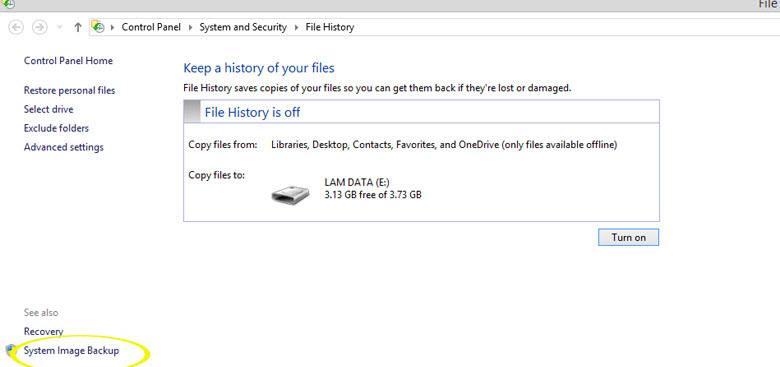Click the shield icon beside System Image Backup
The width and height of the screenshot is (780, 367).
[12, 351]
